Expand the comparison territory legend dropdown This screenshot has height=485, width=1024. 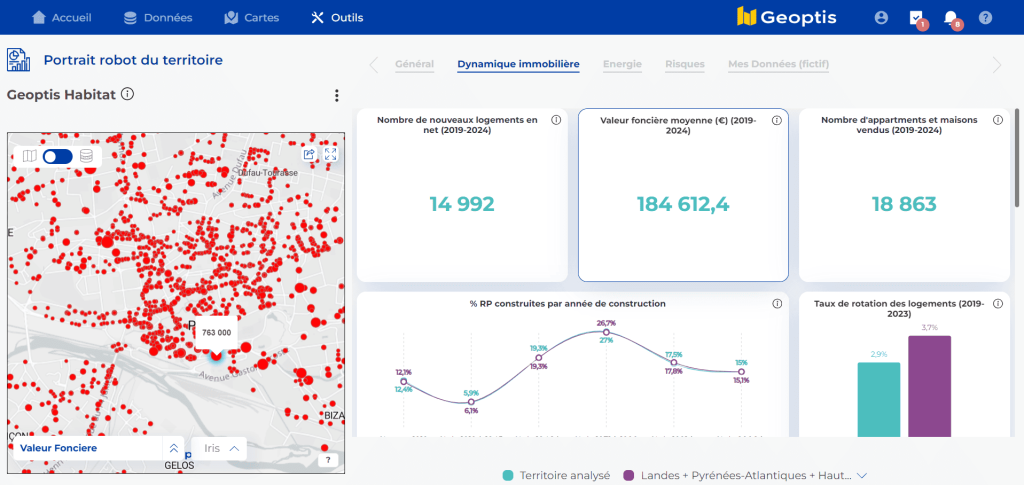(860, 476)
